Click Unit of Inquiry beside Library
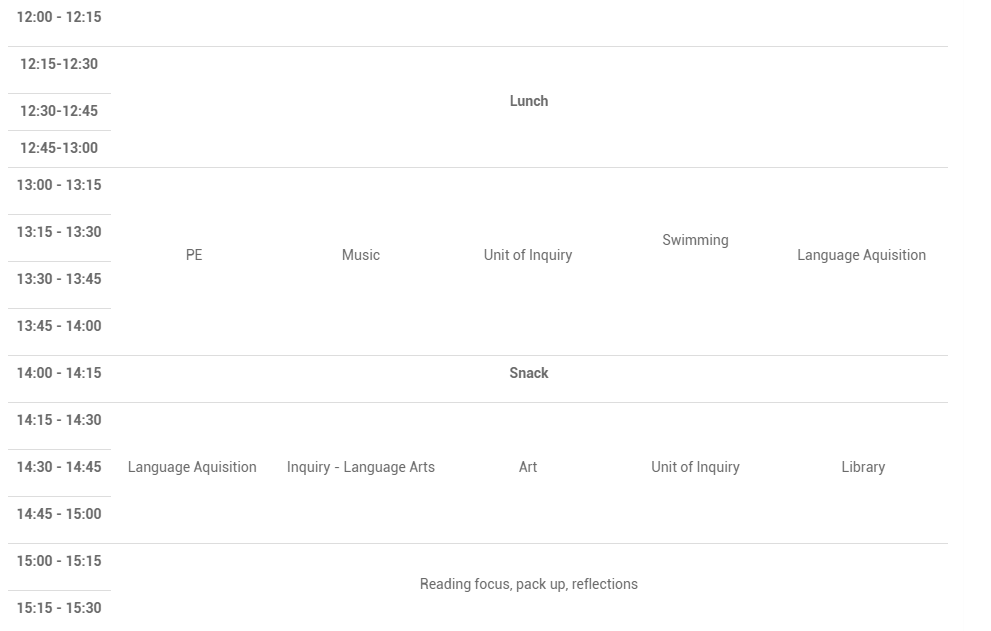 [695, 467]
